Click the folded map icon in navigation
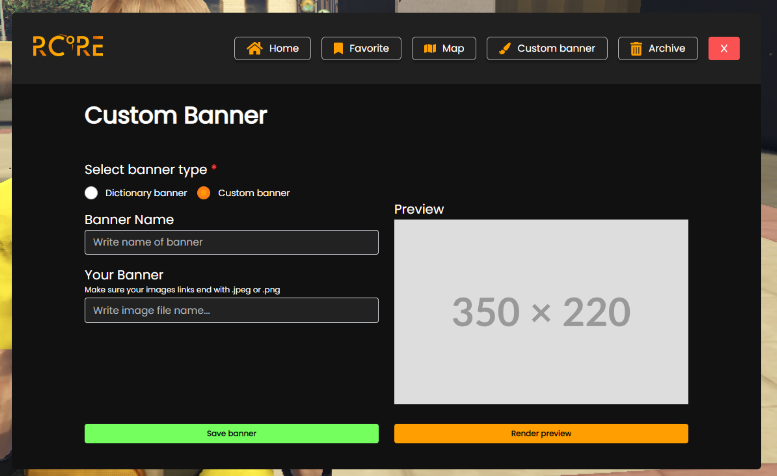Screen dimensions: 777x476 point(430,48)
